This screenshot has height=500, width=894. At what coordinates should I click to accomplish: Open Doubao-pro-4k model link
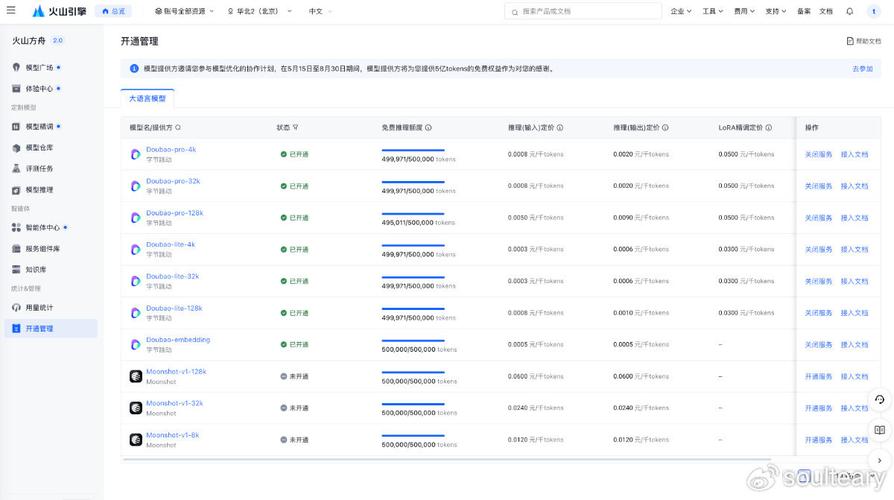tap(170, 149)
